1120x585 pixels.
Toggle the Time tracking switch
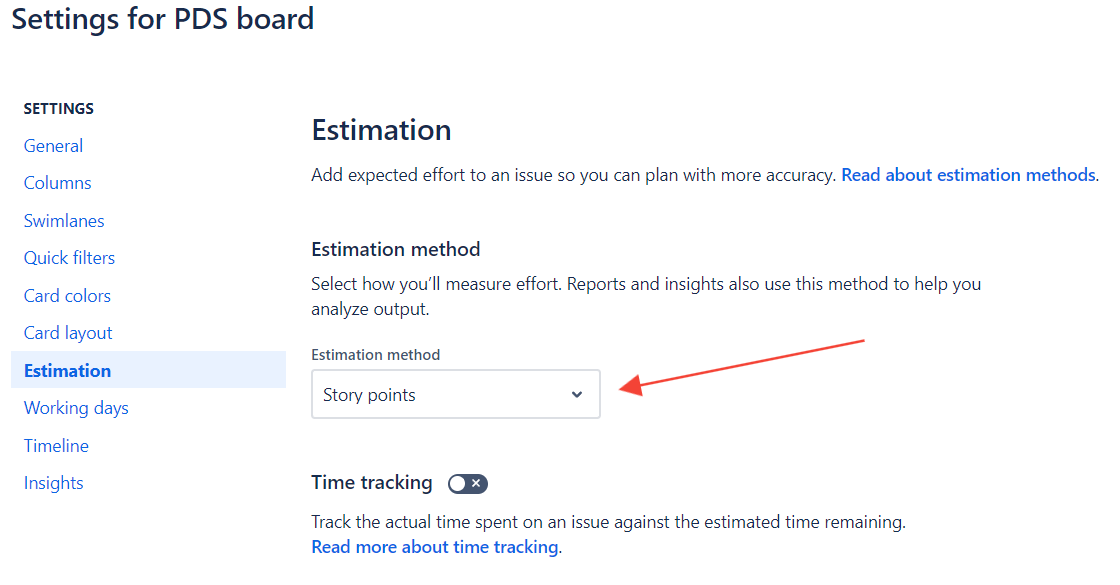click(x=467, y=484)
